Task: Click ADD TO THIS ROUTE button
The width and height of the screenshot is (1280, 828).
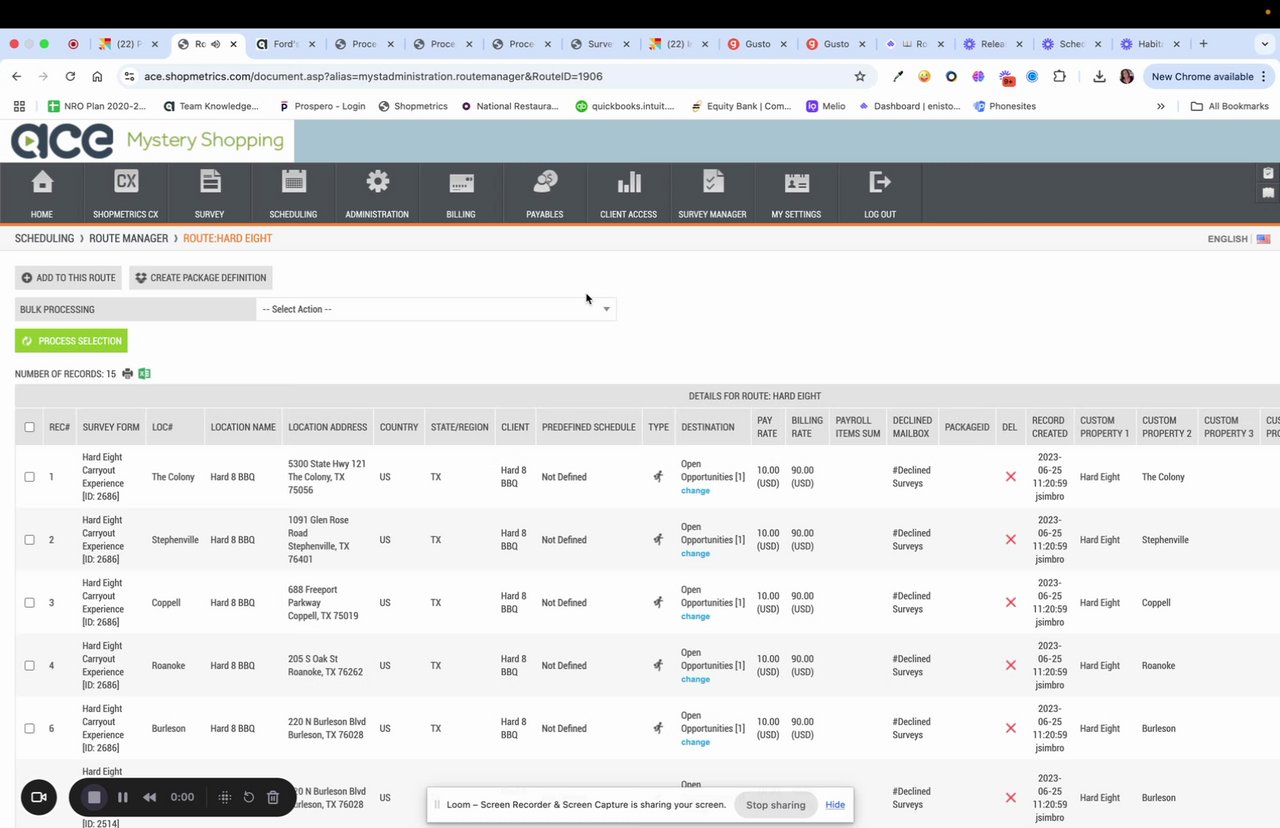Action: tap(69, 278)
